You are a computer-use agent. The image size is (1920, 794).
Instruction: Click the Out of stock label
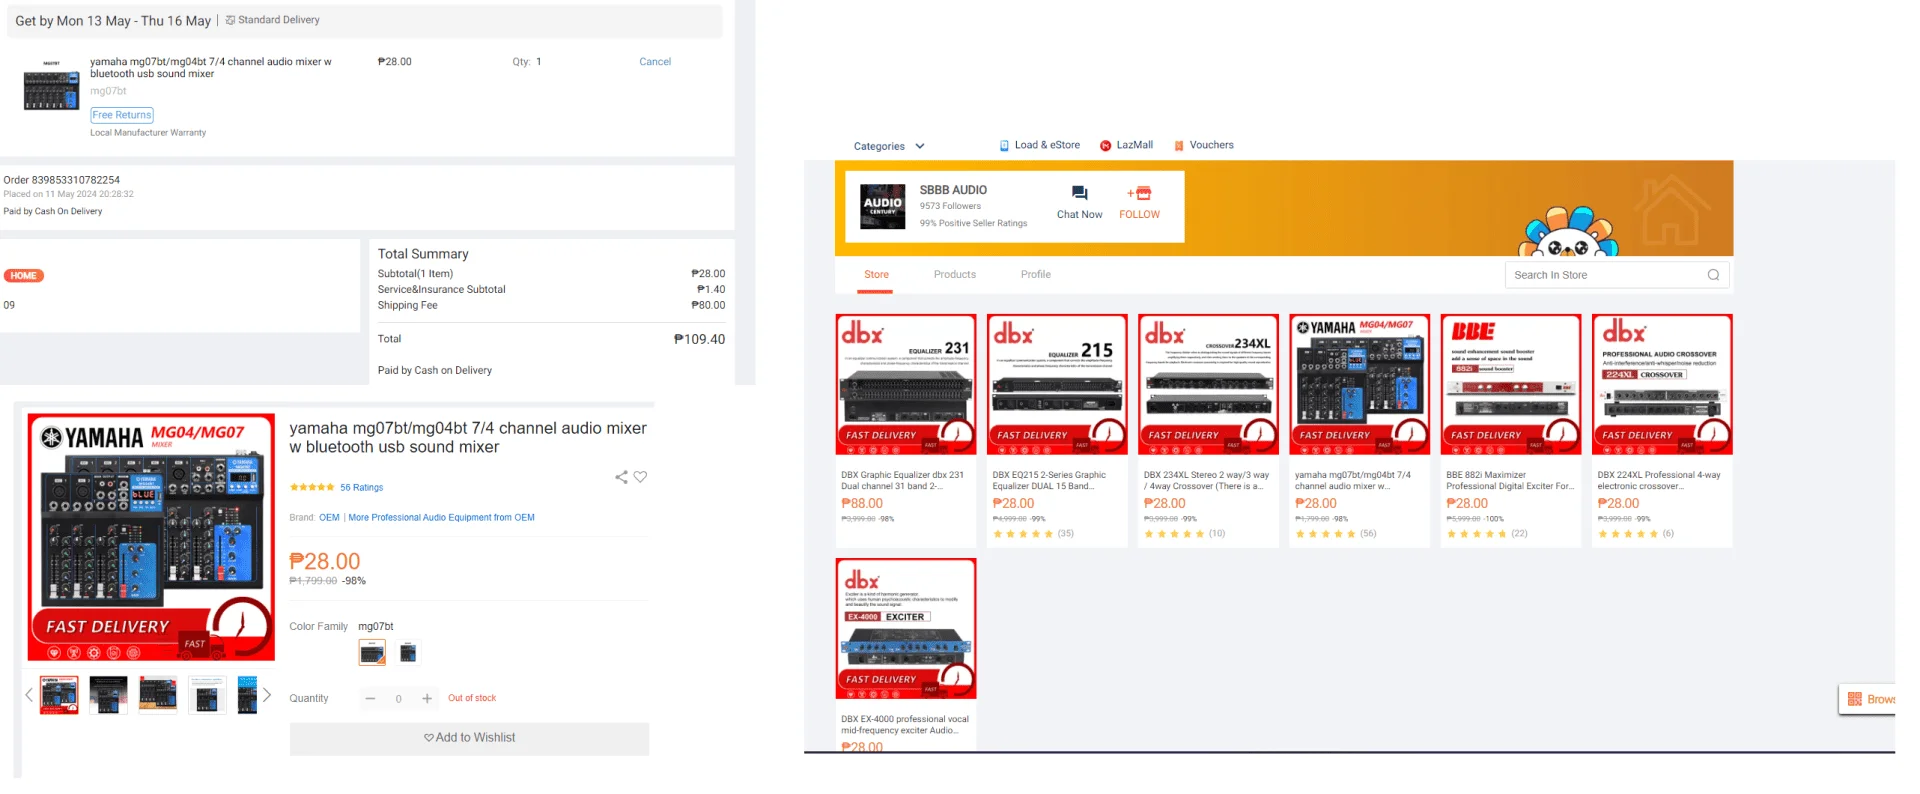[472, 698]
